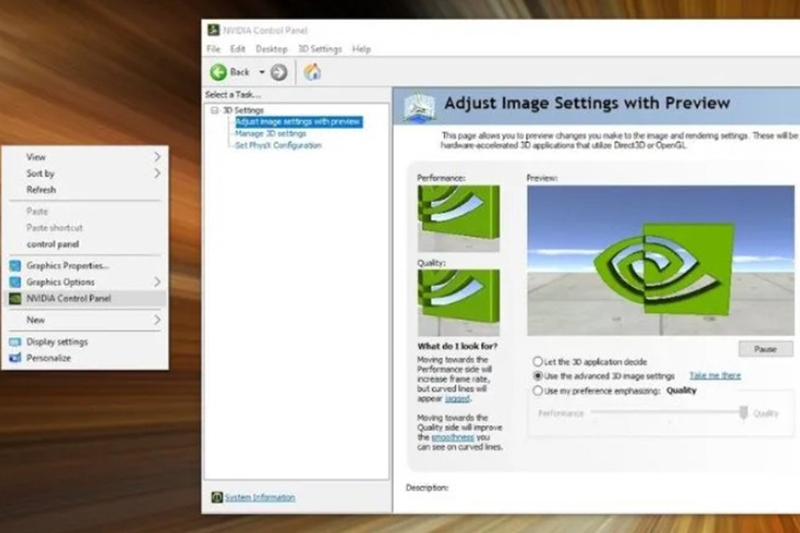Open the Desktop menu
800x533 pixels.
click(x=271, y=49)
